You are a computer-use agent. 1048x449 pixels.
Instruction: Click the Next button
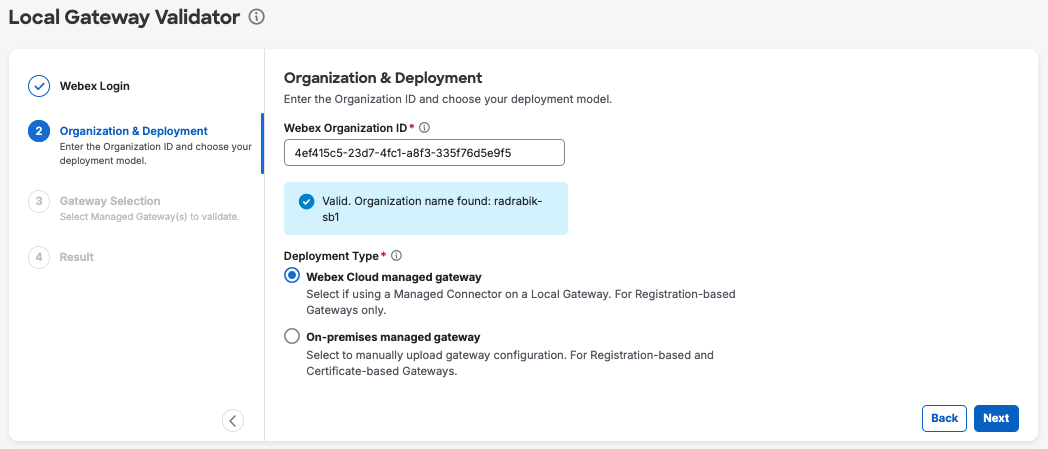tap(996, 418)
